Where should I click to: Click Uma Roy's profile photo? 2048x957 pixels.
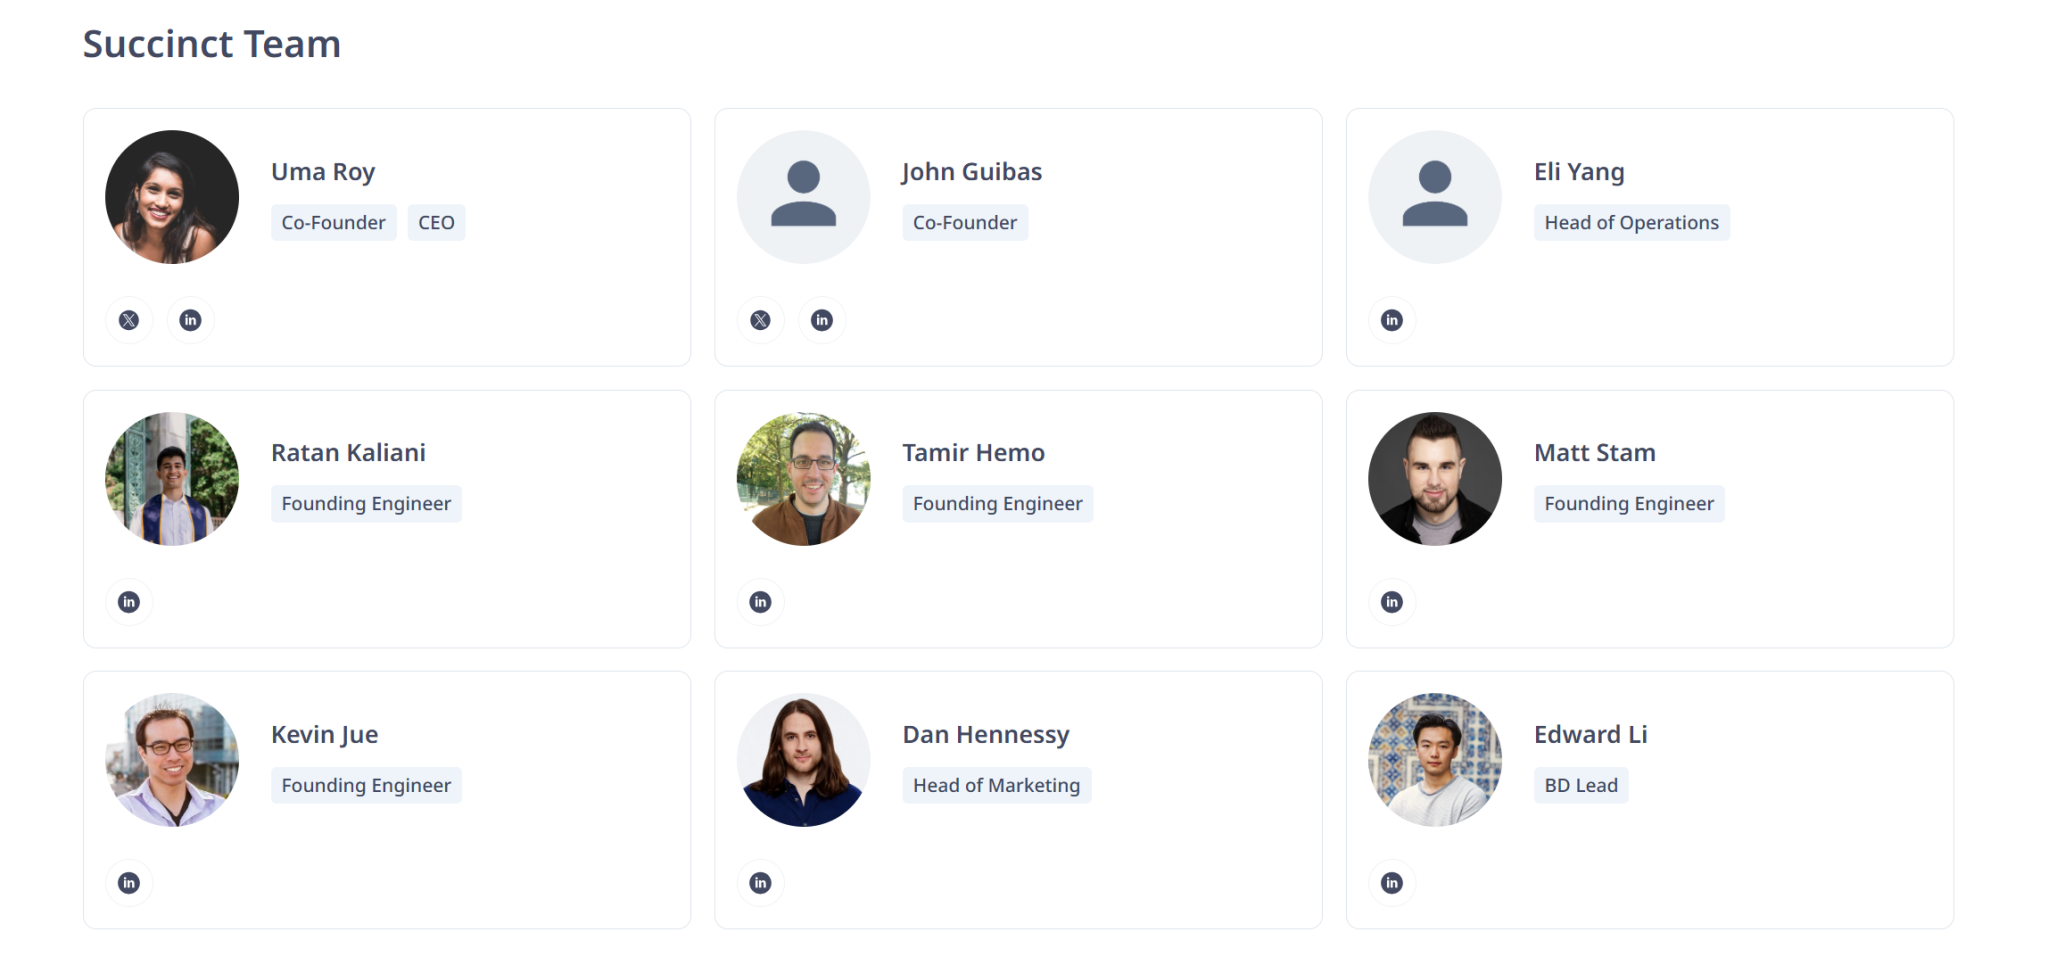click(x=172, y=197)
